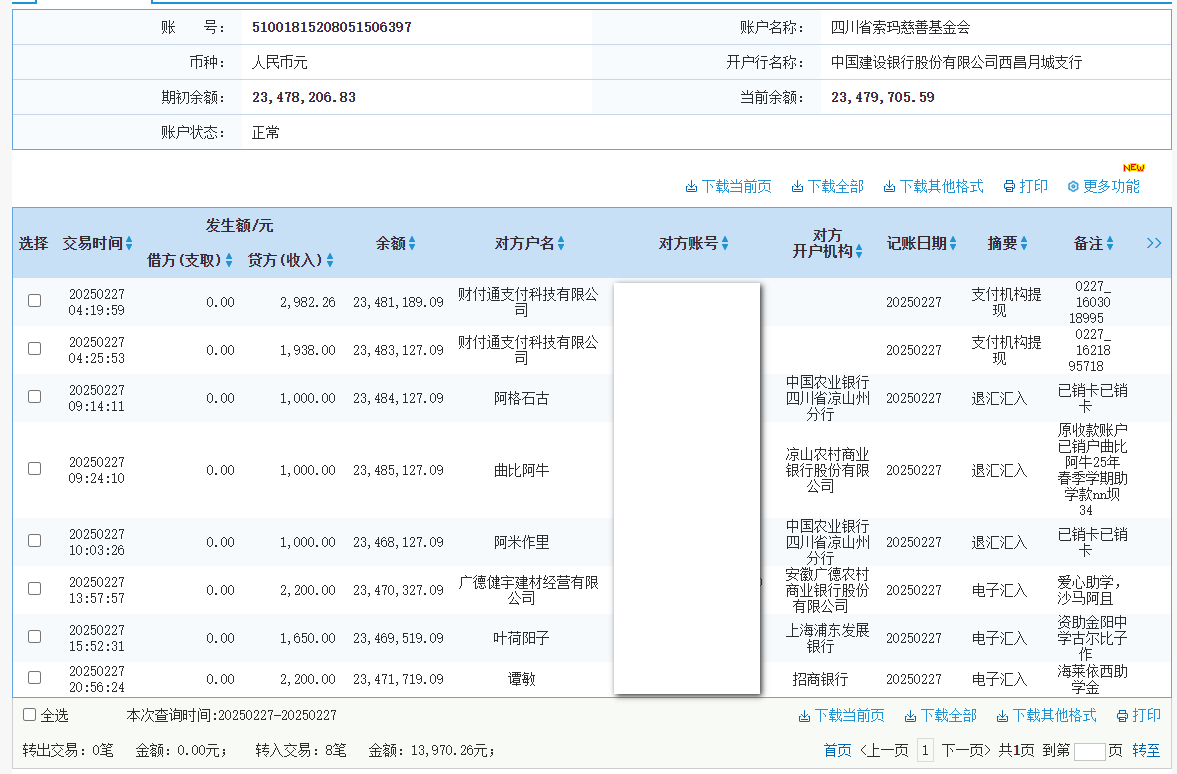Expand more columns with double chevron
The image size is (1177, 774).
click(x=1154, y=243)
